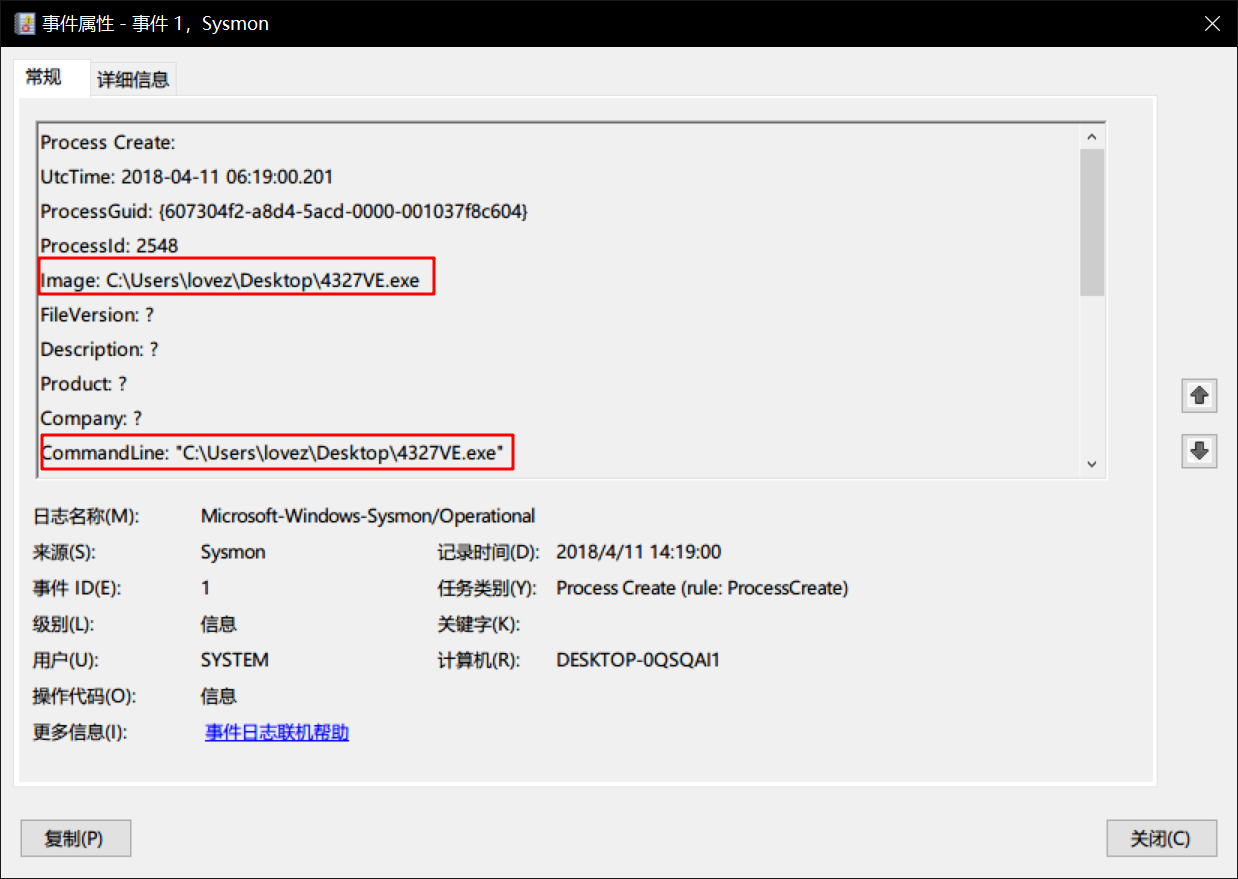Select the 'Process Create:' line
1238x879 pixels.
108,143
